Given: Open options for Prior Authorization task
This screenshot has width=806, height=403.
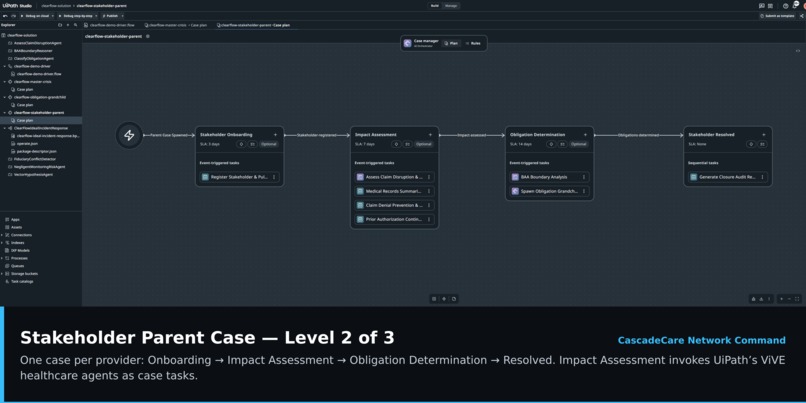Looking at the screenshot, I should click(x=429, y=219).
